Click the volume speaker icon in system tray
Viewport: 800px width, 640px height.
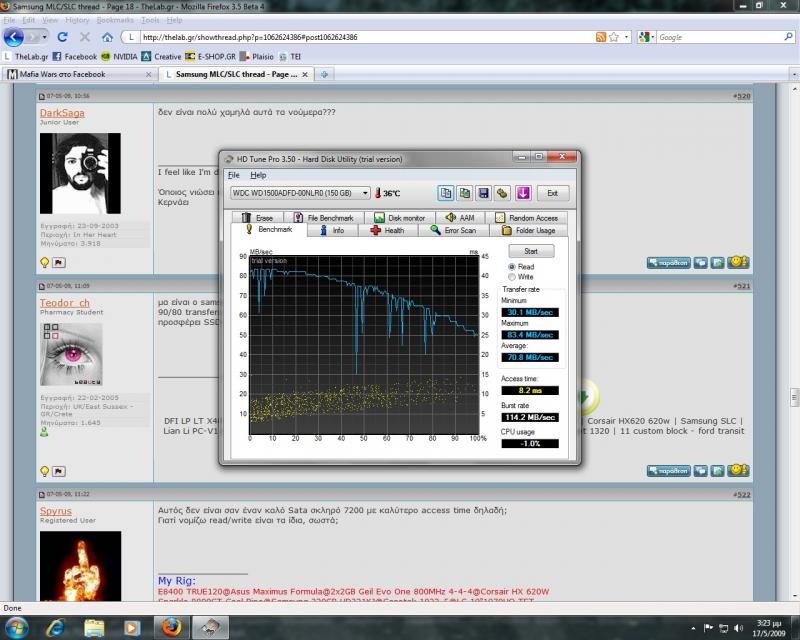coord(738,628)
